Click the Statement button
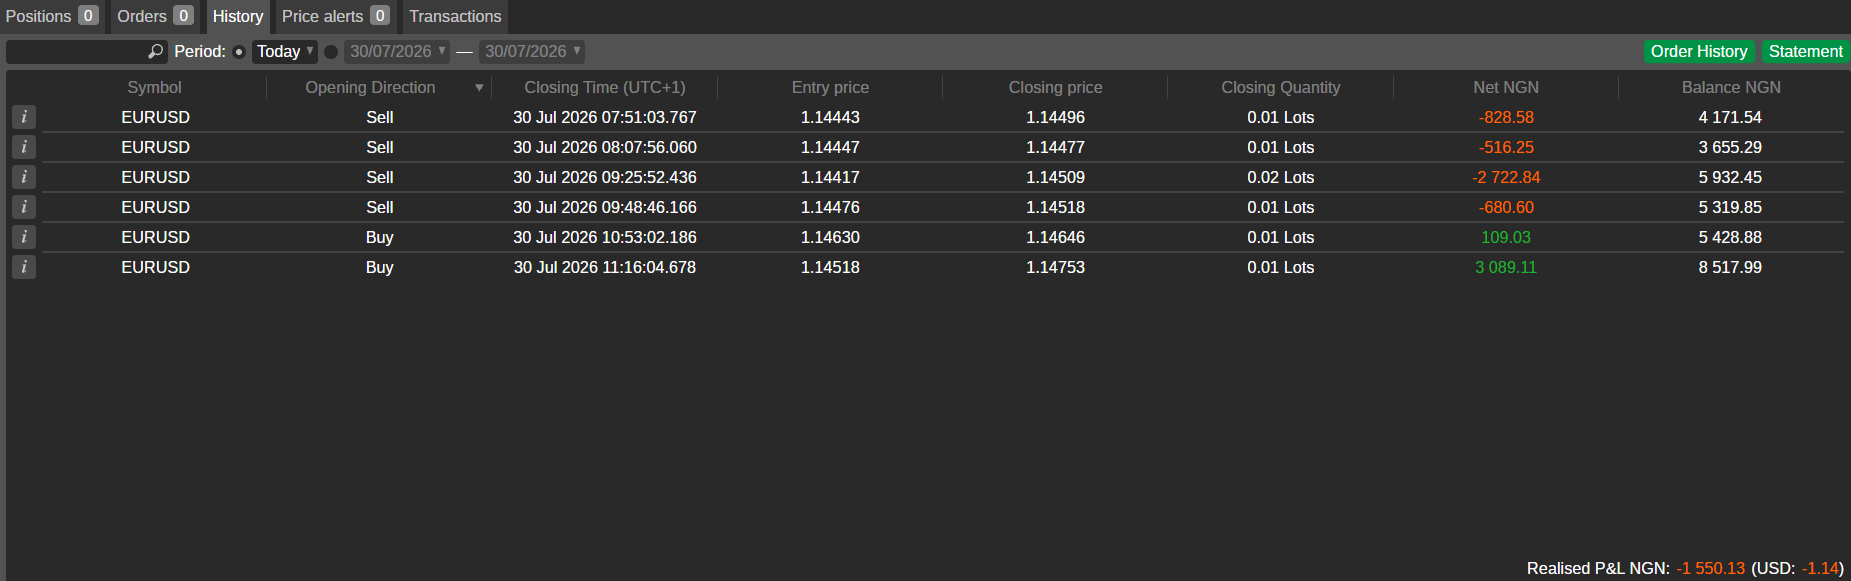 coord(1805,51)
